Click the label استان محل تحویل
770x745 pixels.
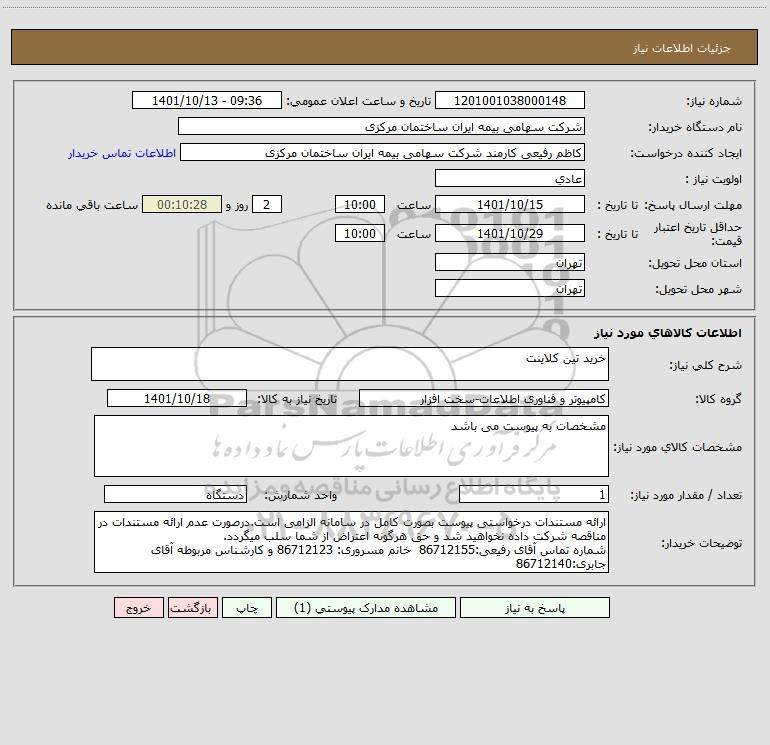click(695, 263)
